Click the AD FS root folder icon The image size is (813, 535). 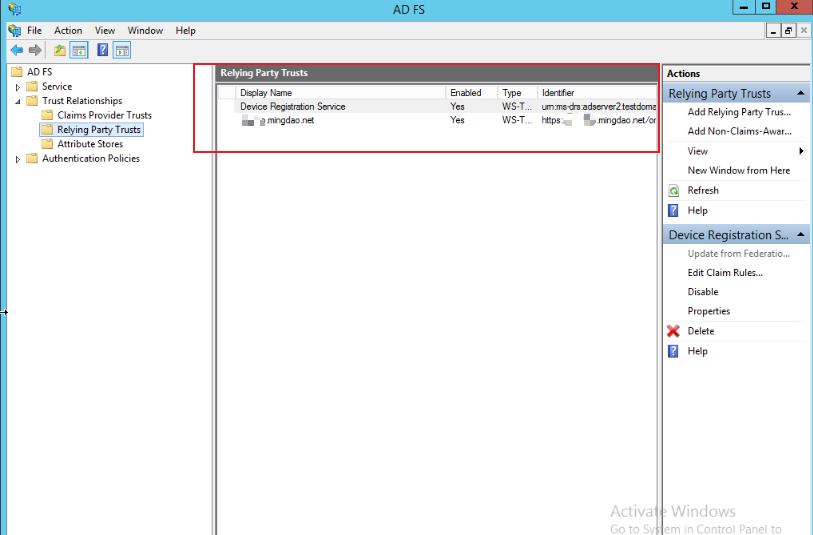pos(17,72)
